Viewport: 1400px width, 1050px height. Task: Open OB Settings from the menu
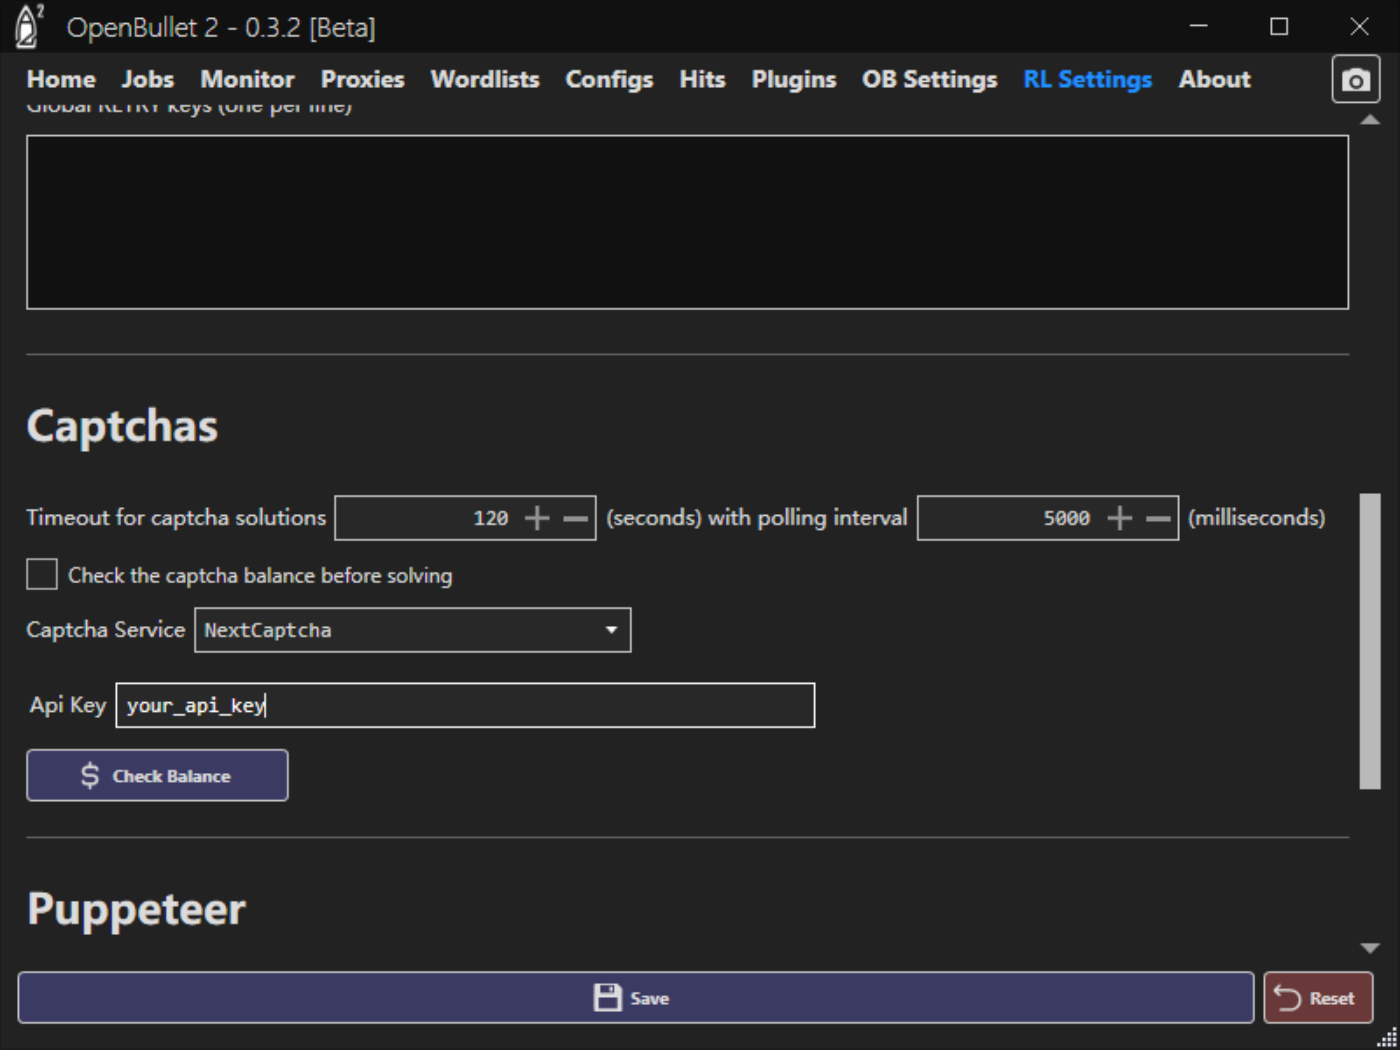928,80
